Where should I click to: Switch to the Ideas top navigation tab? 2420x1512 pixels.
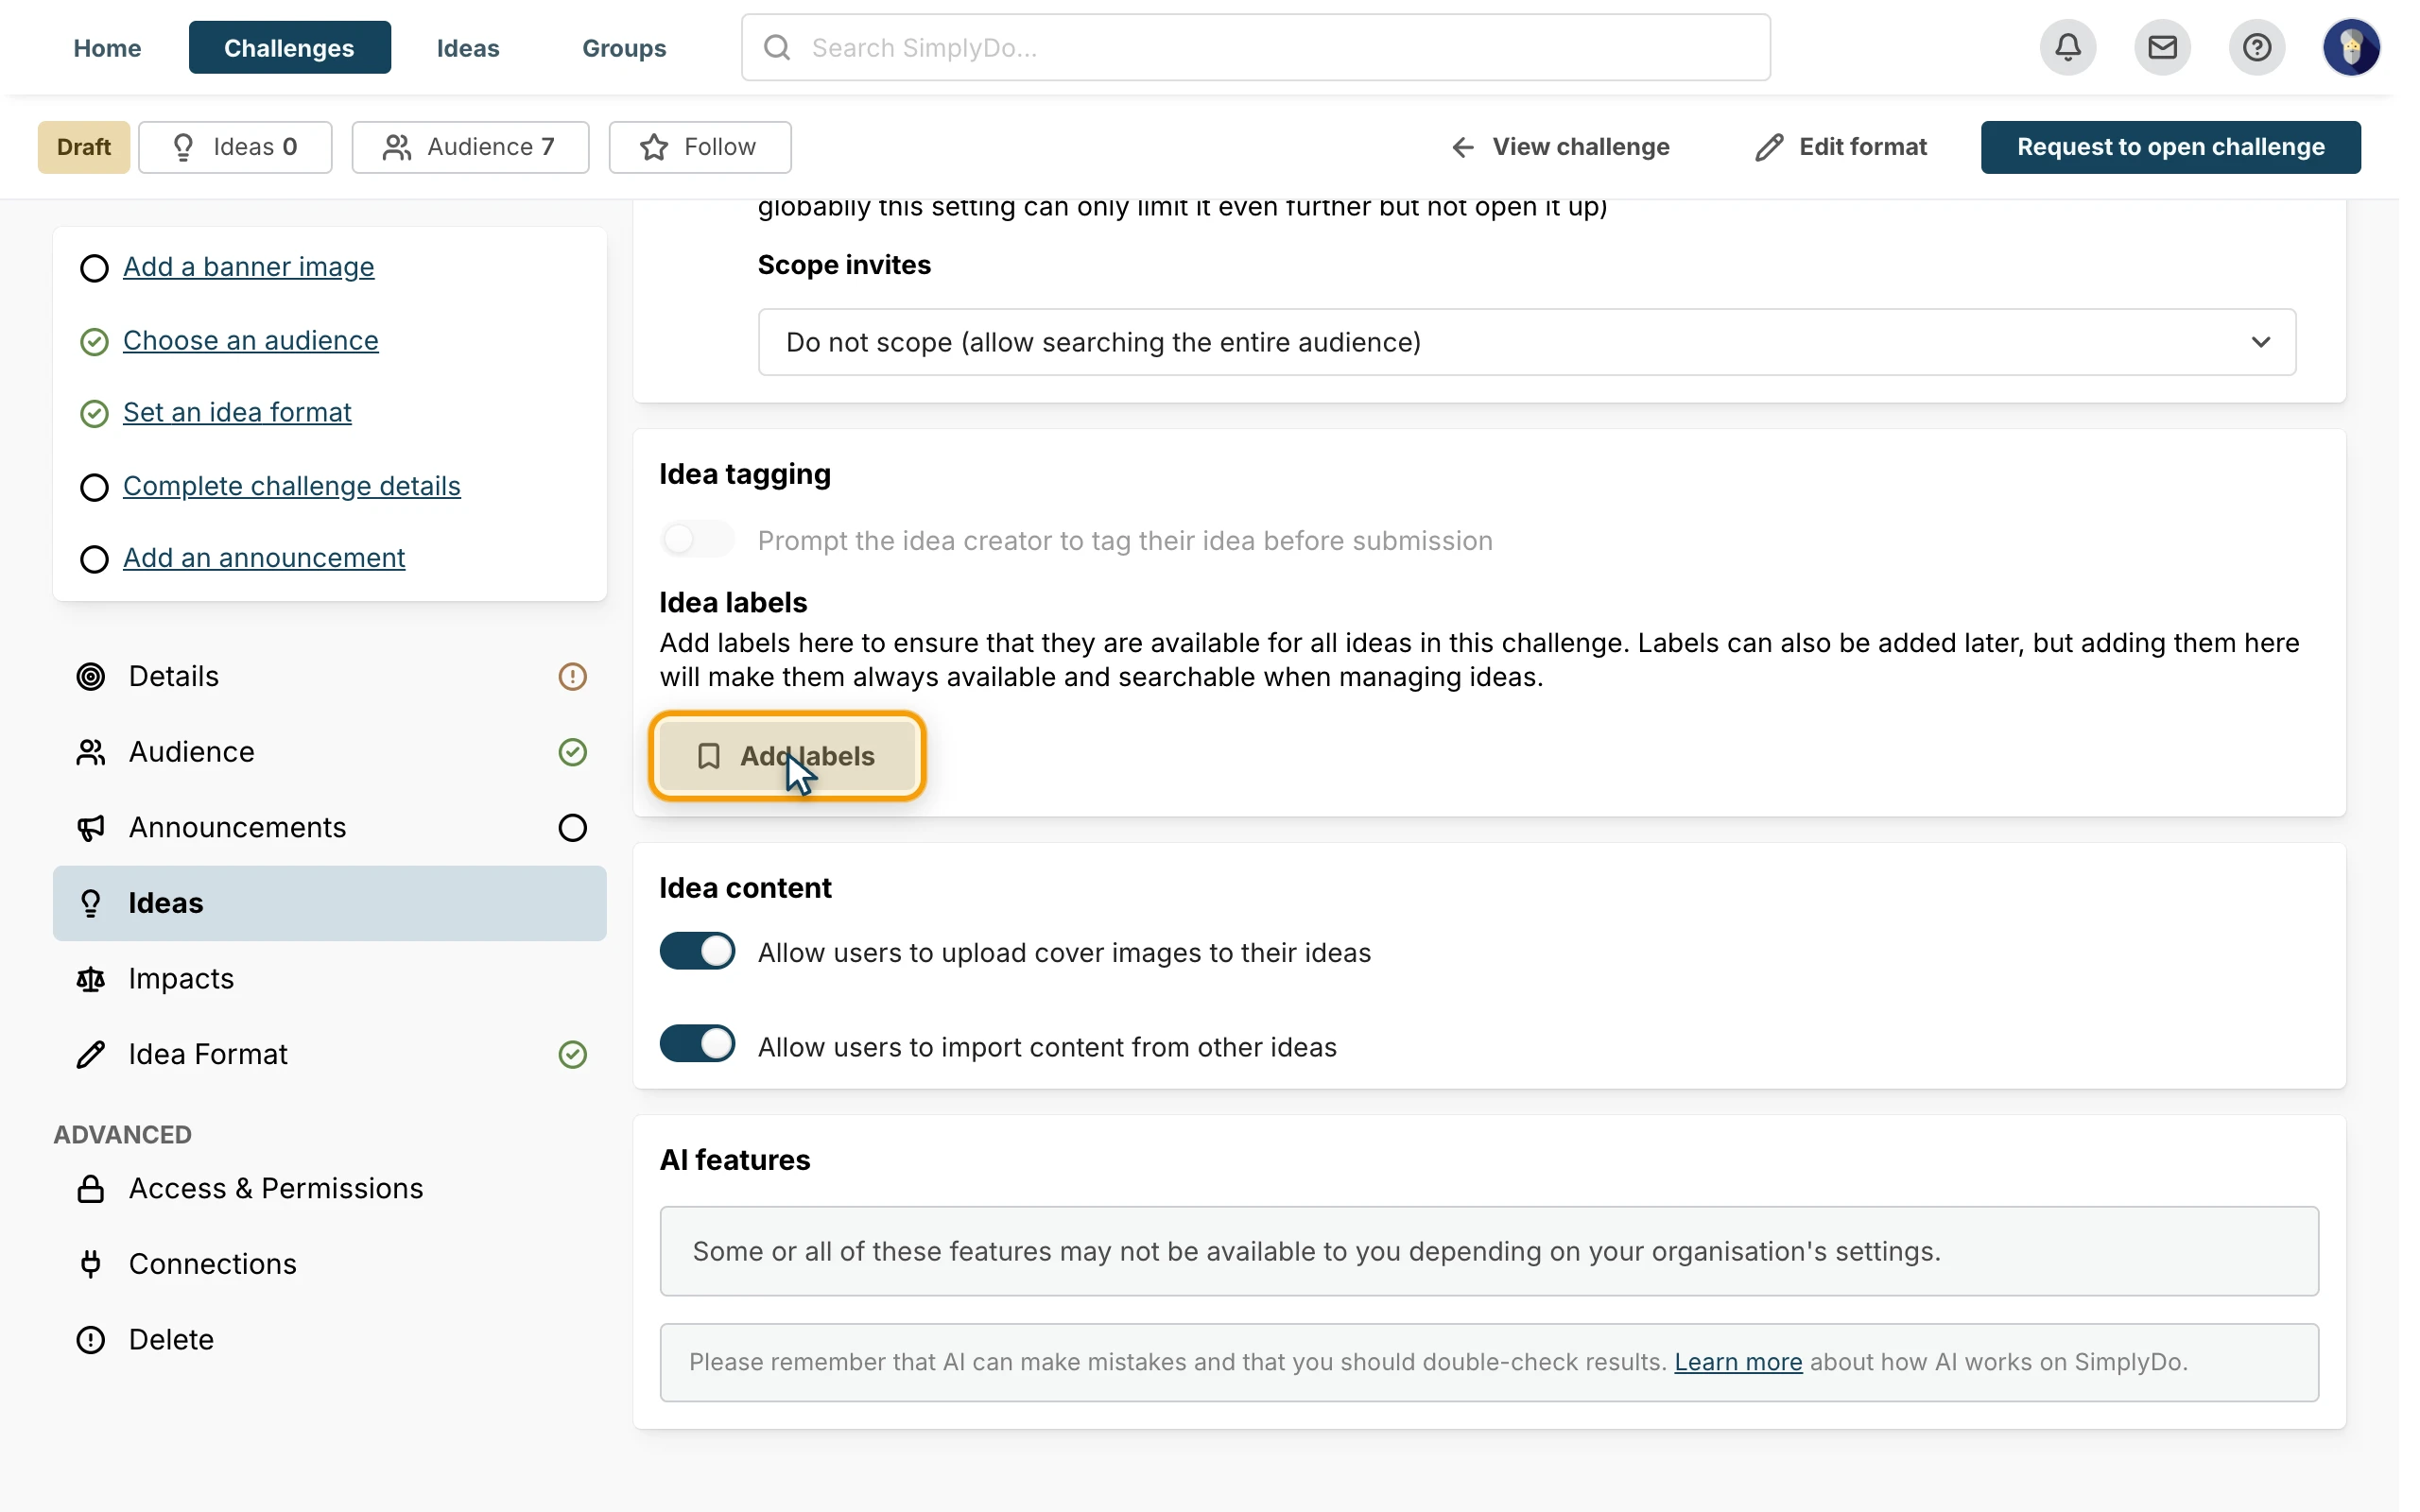pos(468,47)
